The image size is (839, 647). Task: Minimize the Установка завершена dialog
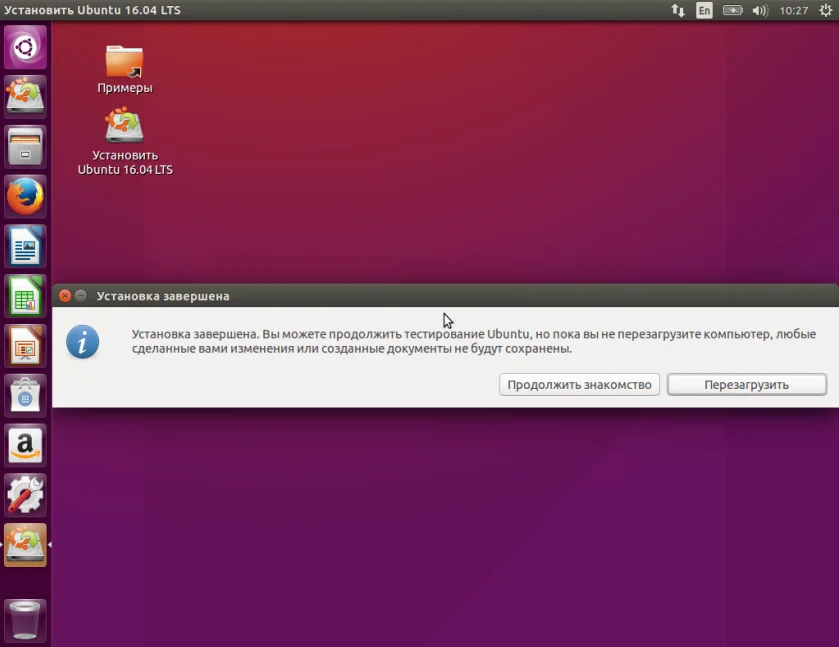click(x=81, y=295)
